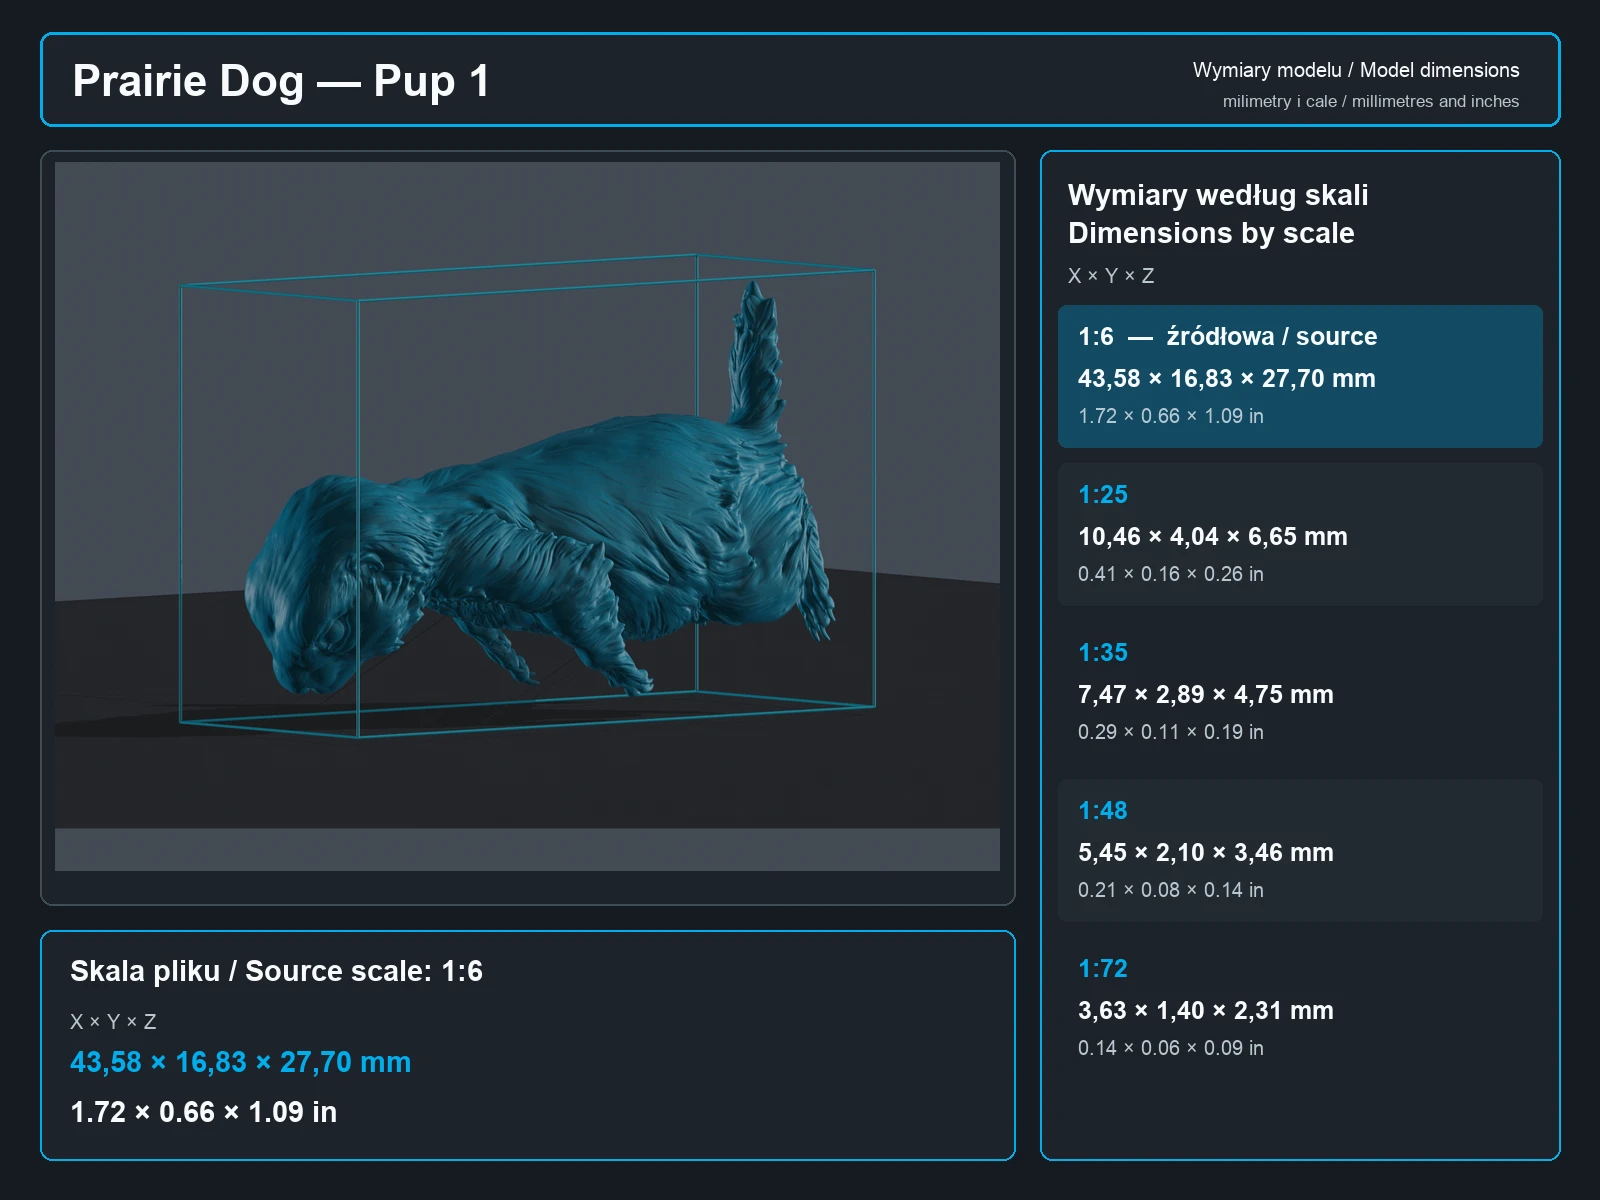The image size is (1600, 1200).
Task: Select the 1:72 scale entry
Action: pos(1300,1008)
